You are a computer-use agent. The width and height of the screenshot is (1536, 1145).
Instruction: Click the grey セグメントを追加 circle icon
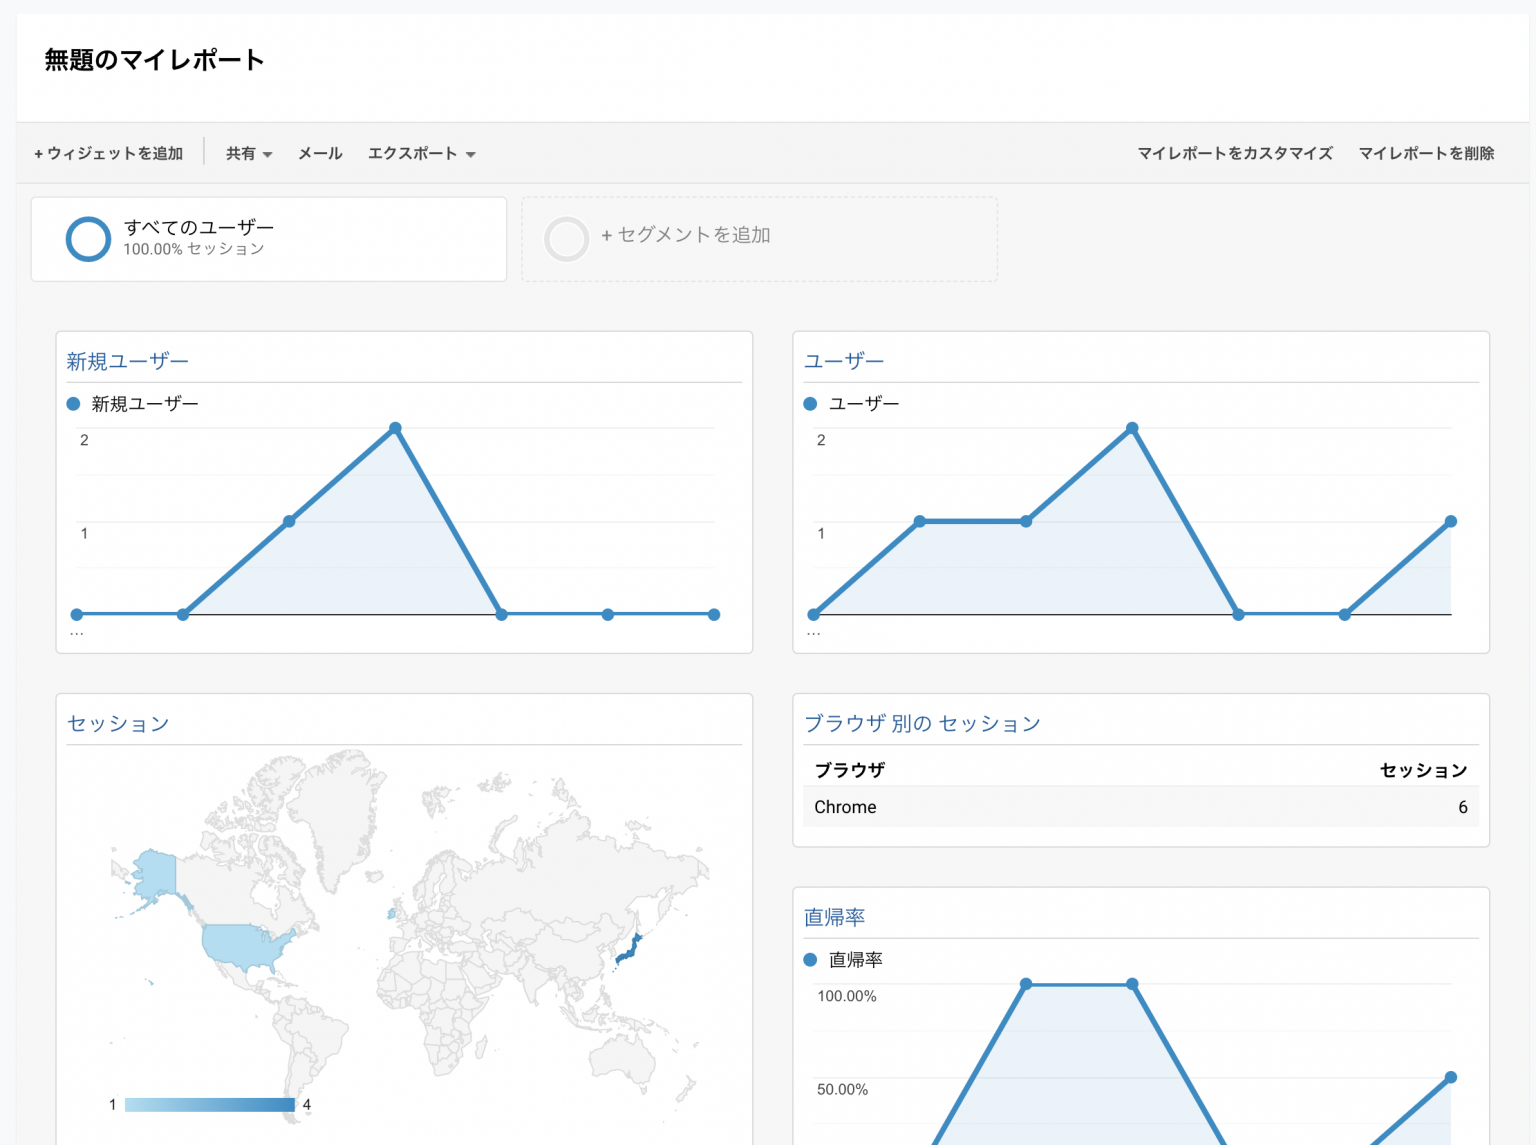(x=566, y=239)
